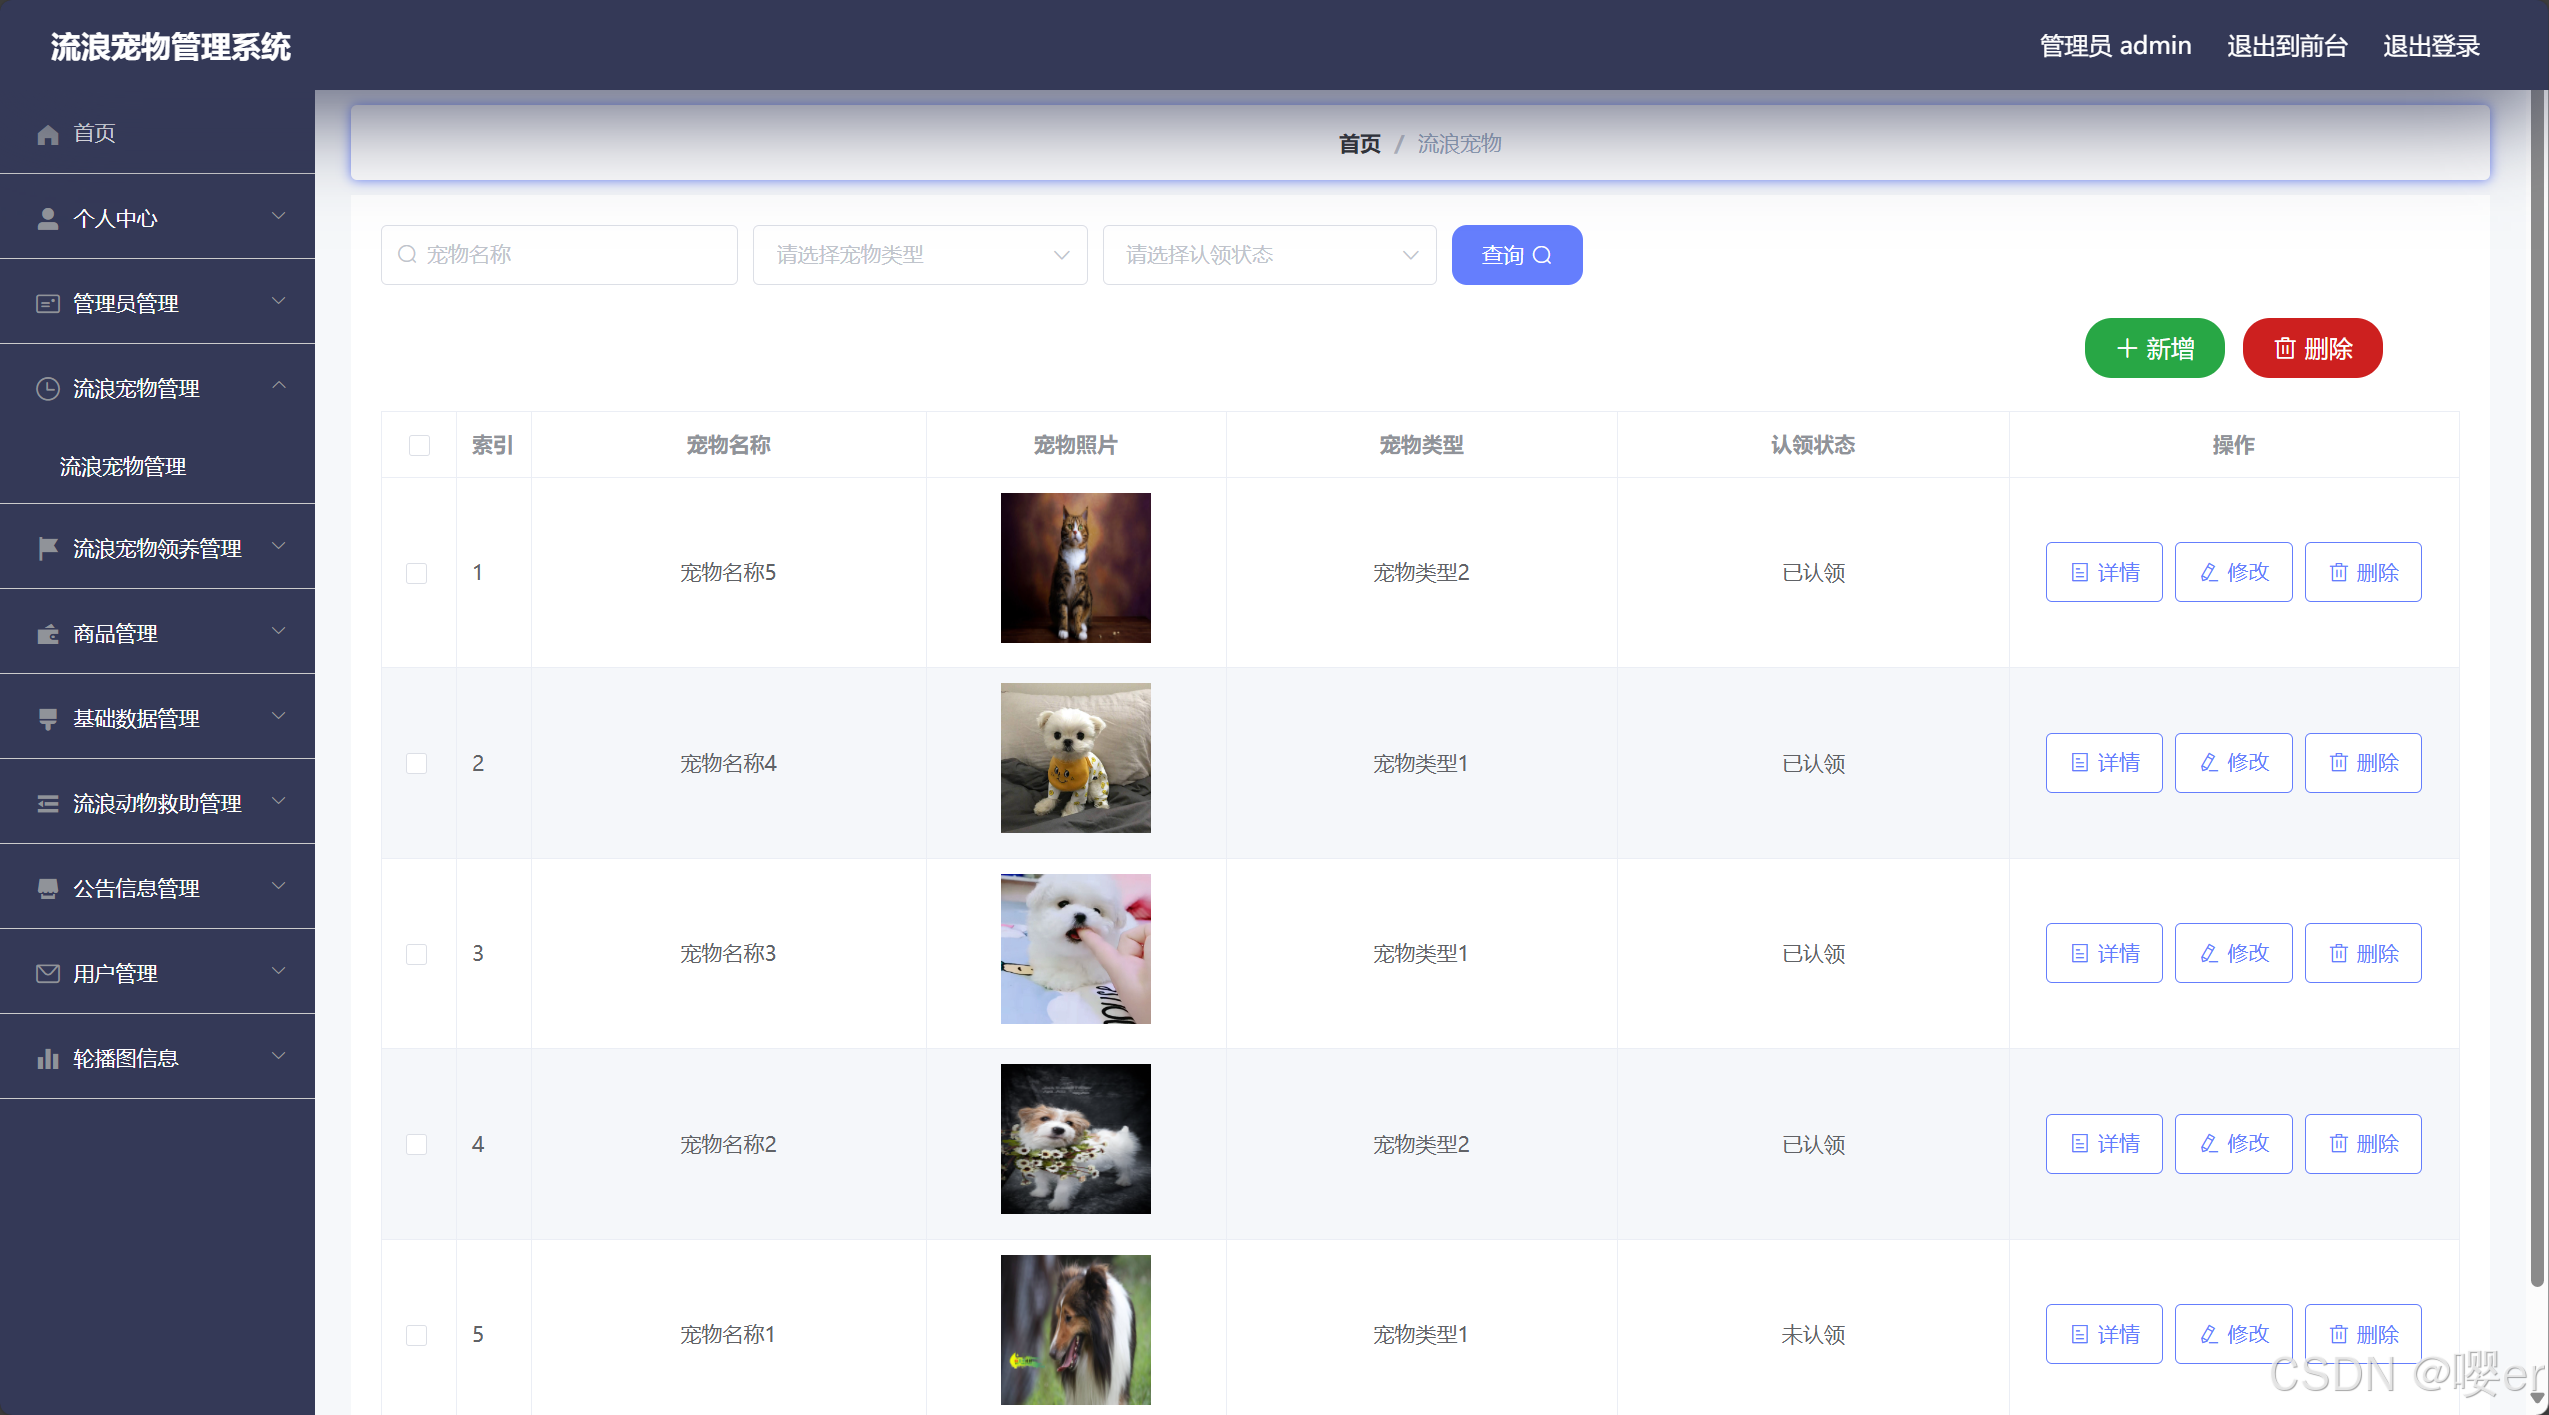Click the search magnifier in 查询 button
Image resolution: width=2549 pixels, height=1415 pixels.
tap(1542, 255)
